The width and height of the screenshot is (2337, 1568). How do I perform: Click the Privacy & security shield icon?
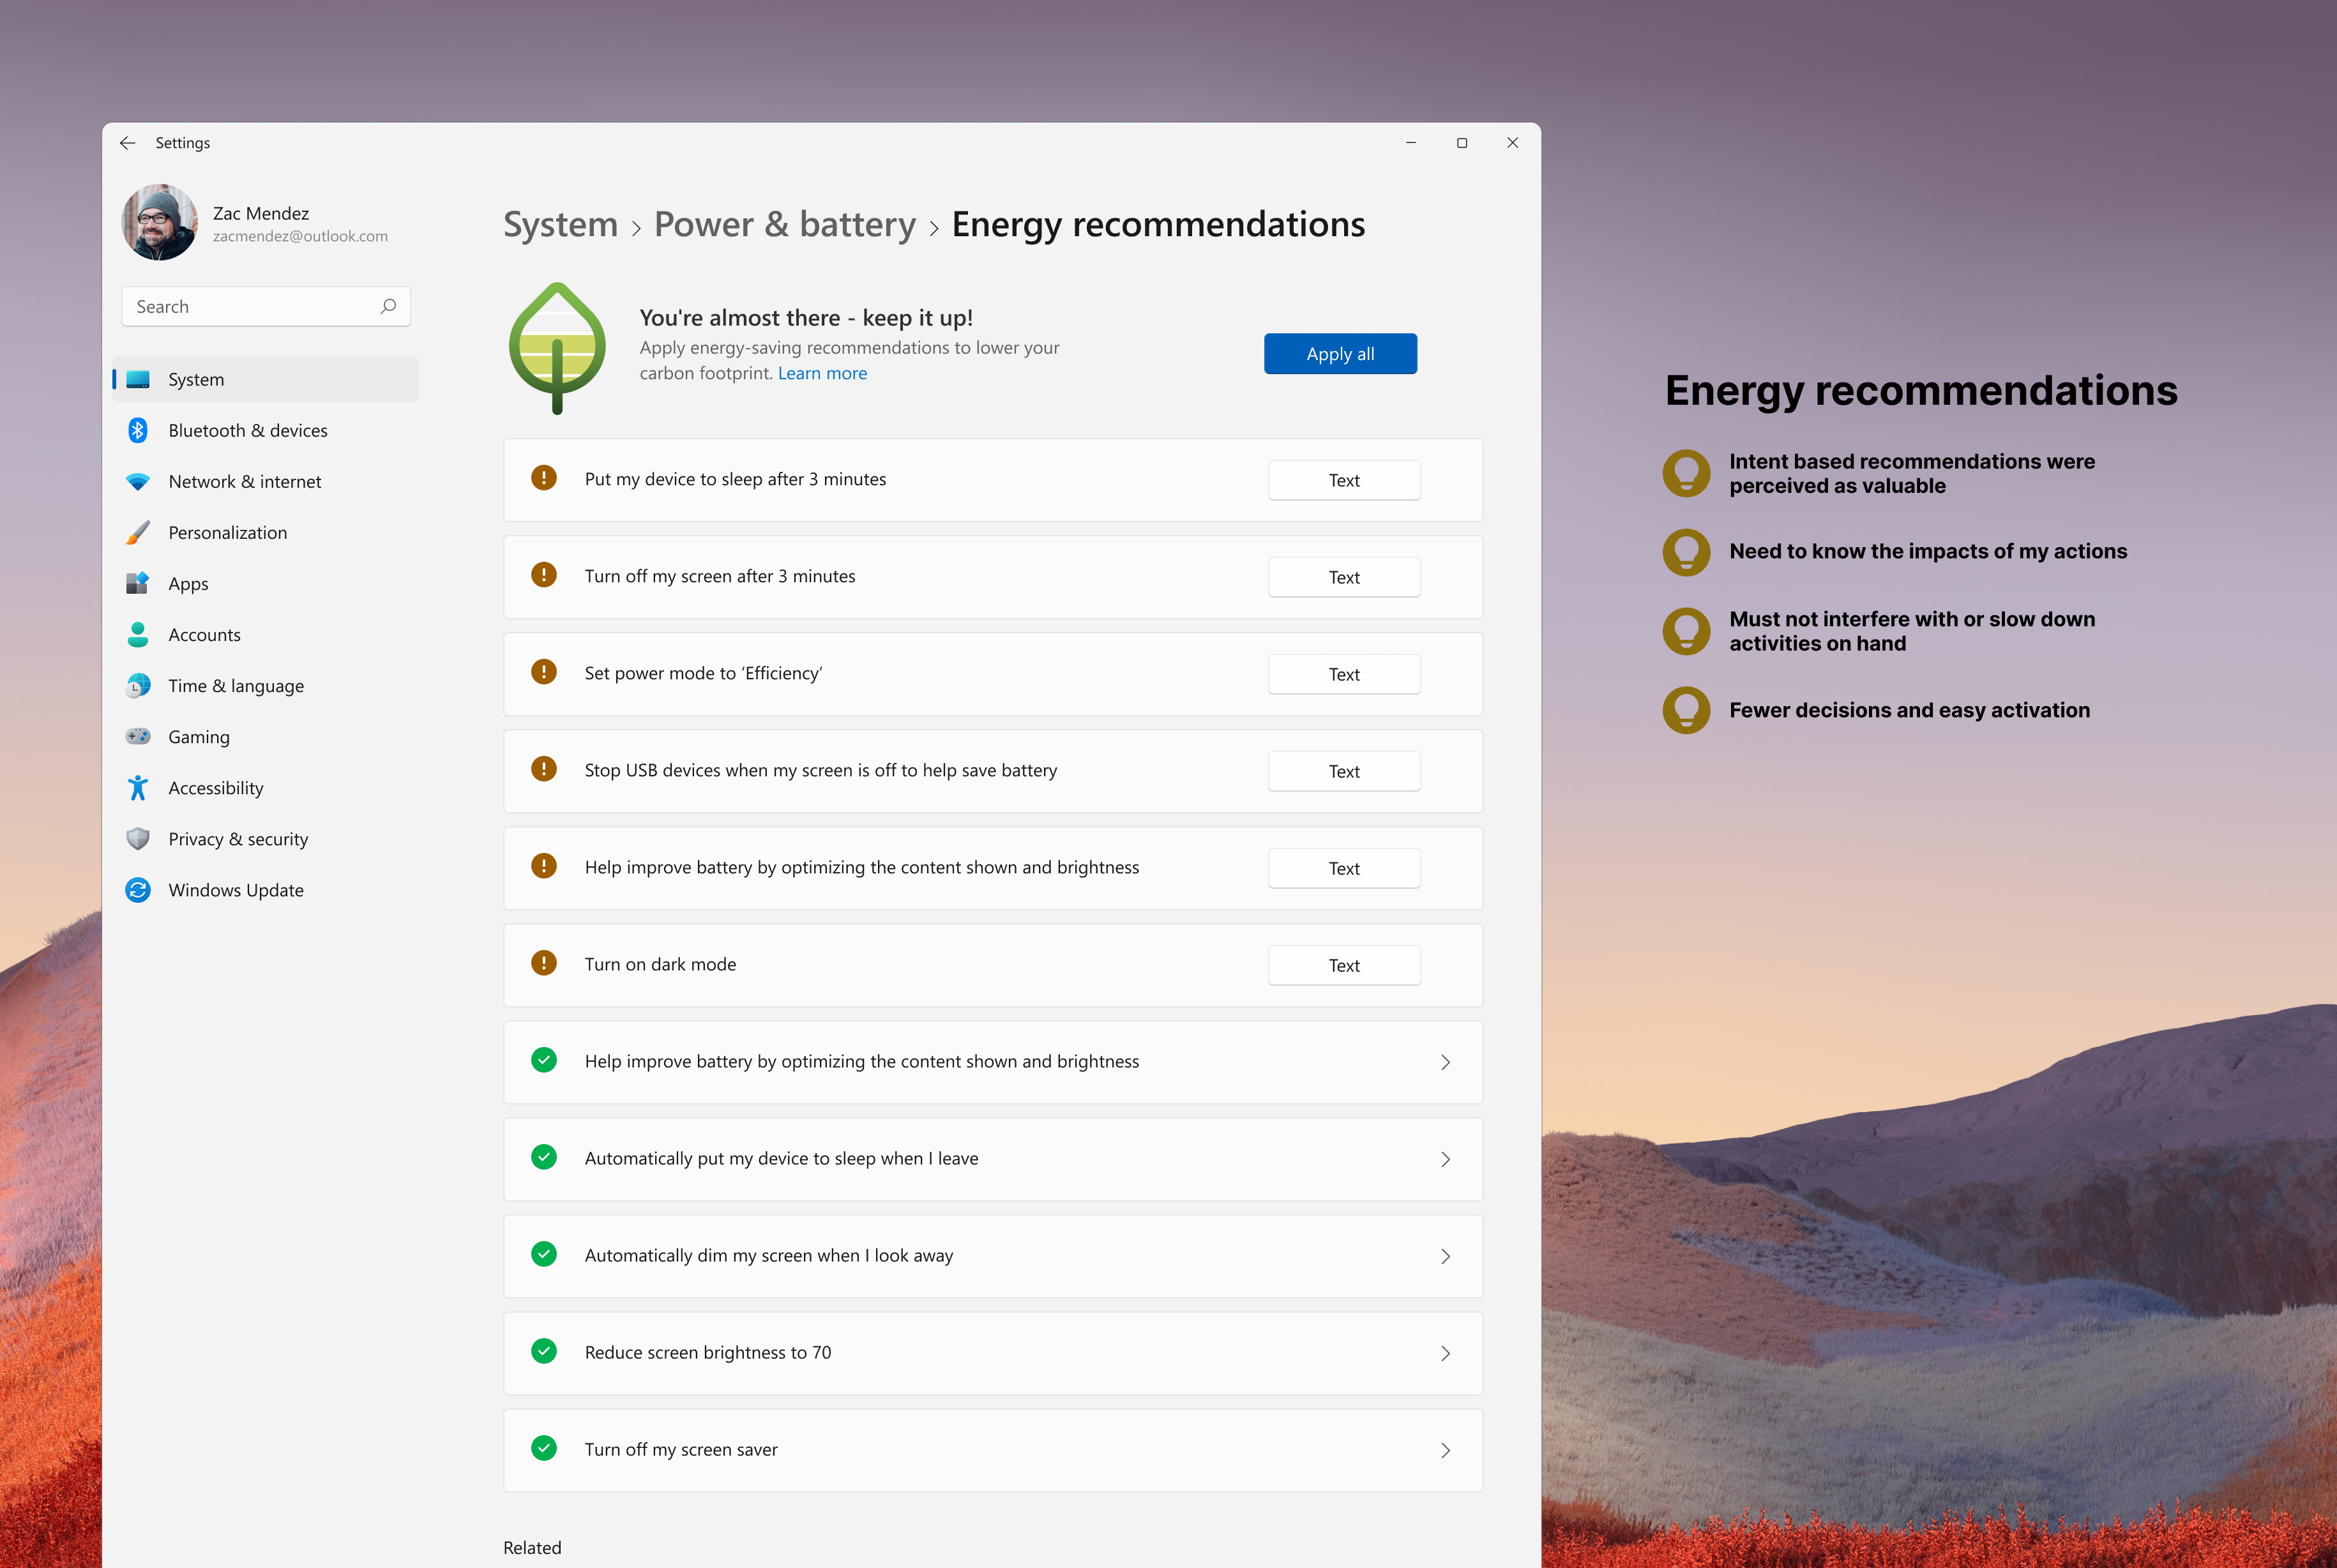[138, 839]
